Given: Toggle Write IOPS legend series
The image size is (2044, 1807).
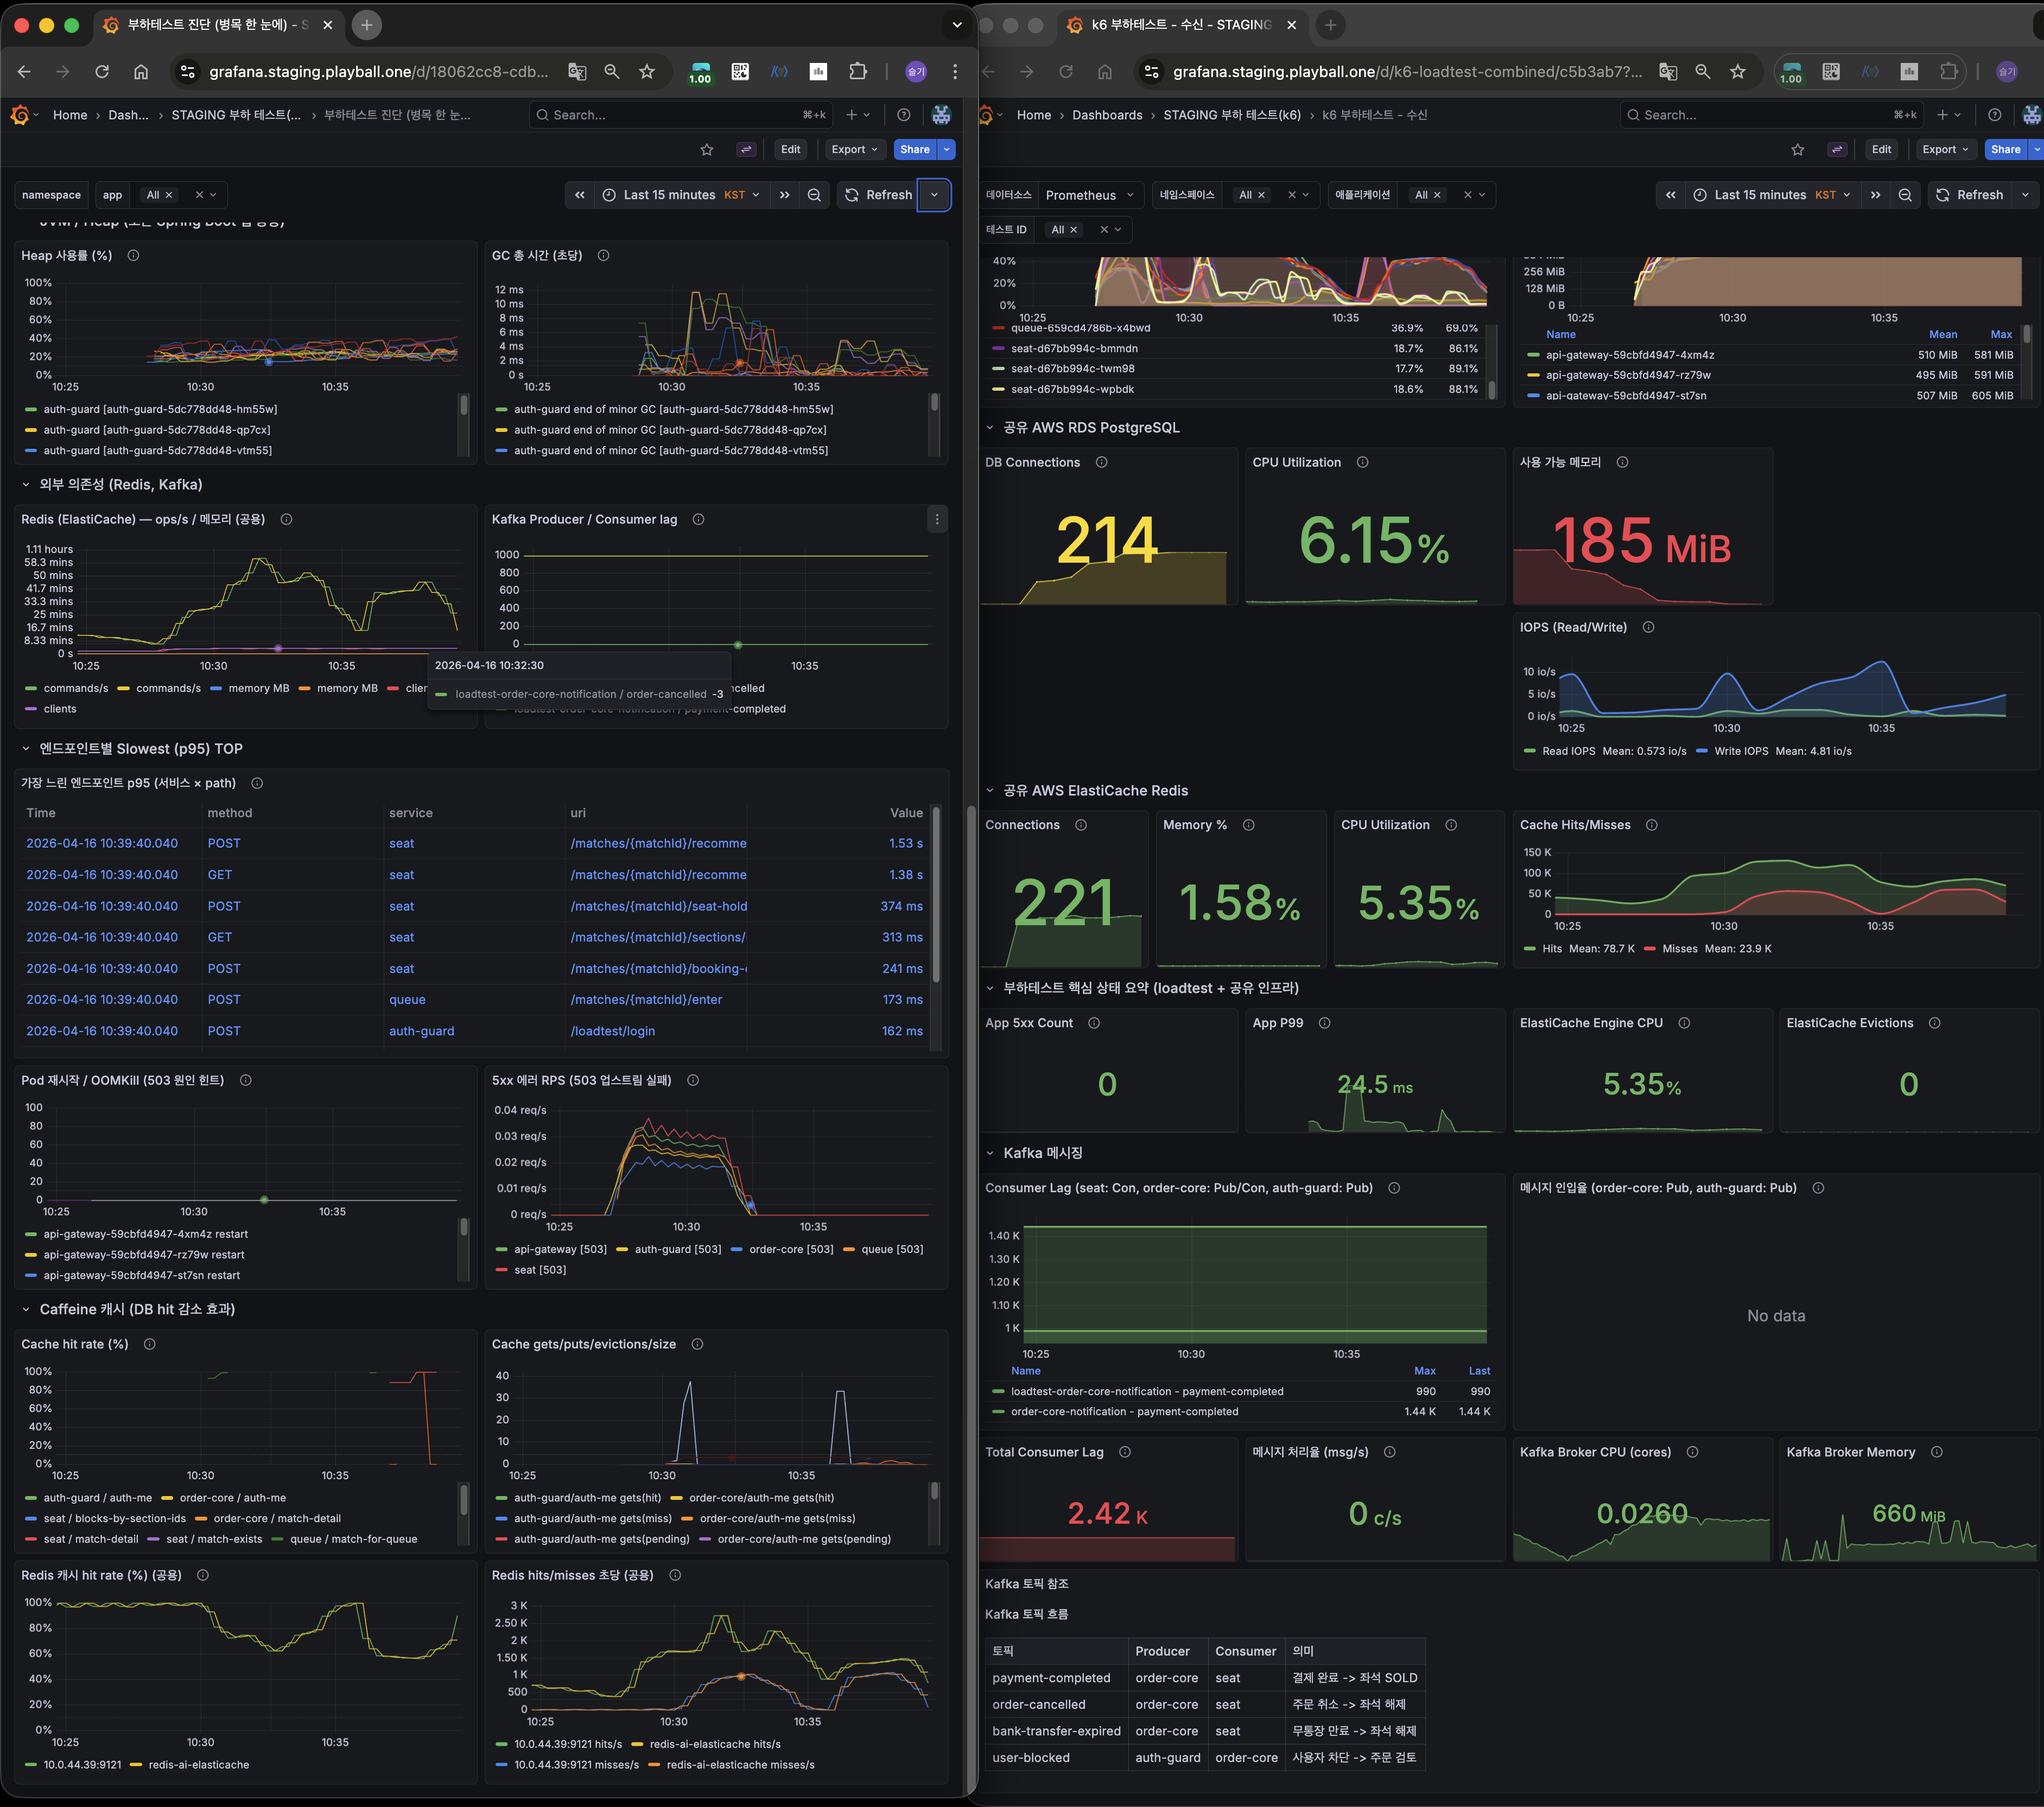Looking at the screenshot, I should click(1740, 751).
